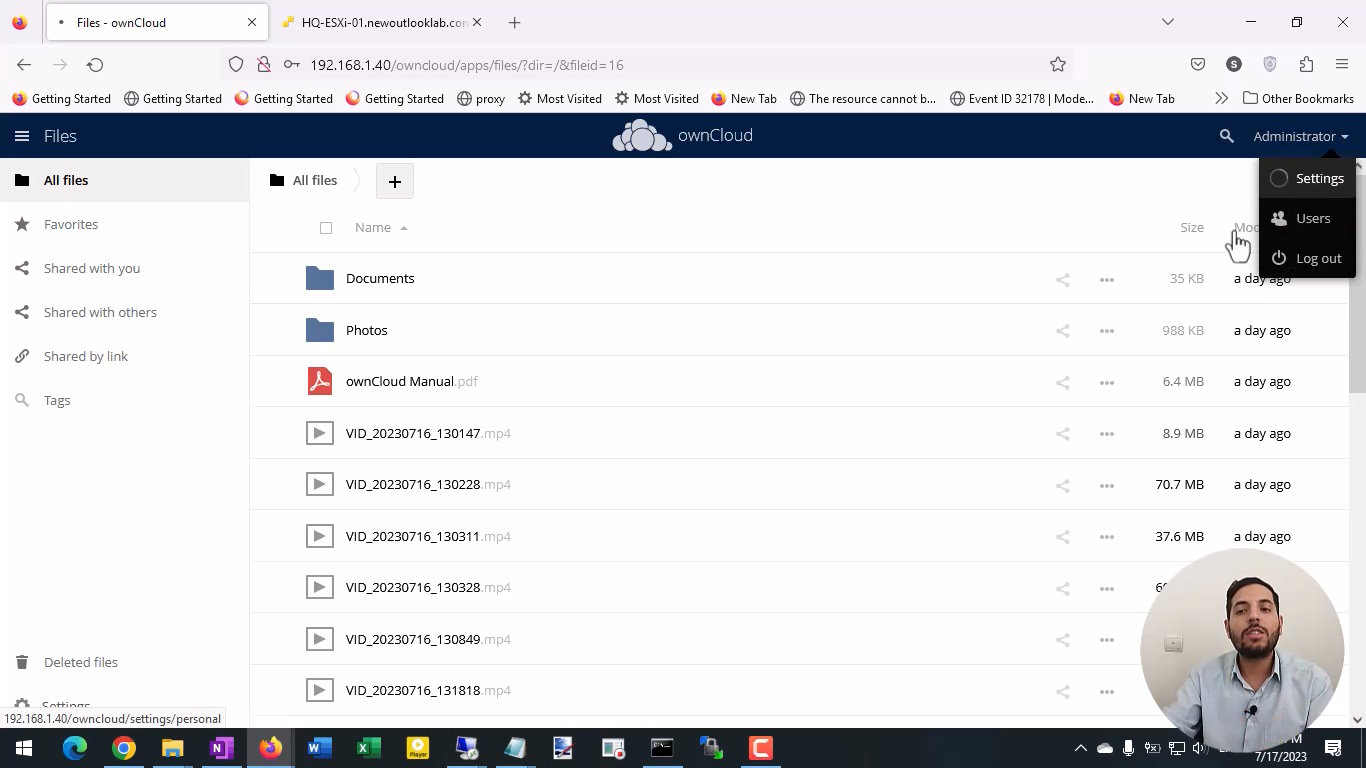The width and height of the screenshot is (1366, 768).
Task: Share the Photos folder via share icon
Action: tap(1063, 331)
